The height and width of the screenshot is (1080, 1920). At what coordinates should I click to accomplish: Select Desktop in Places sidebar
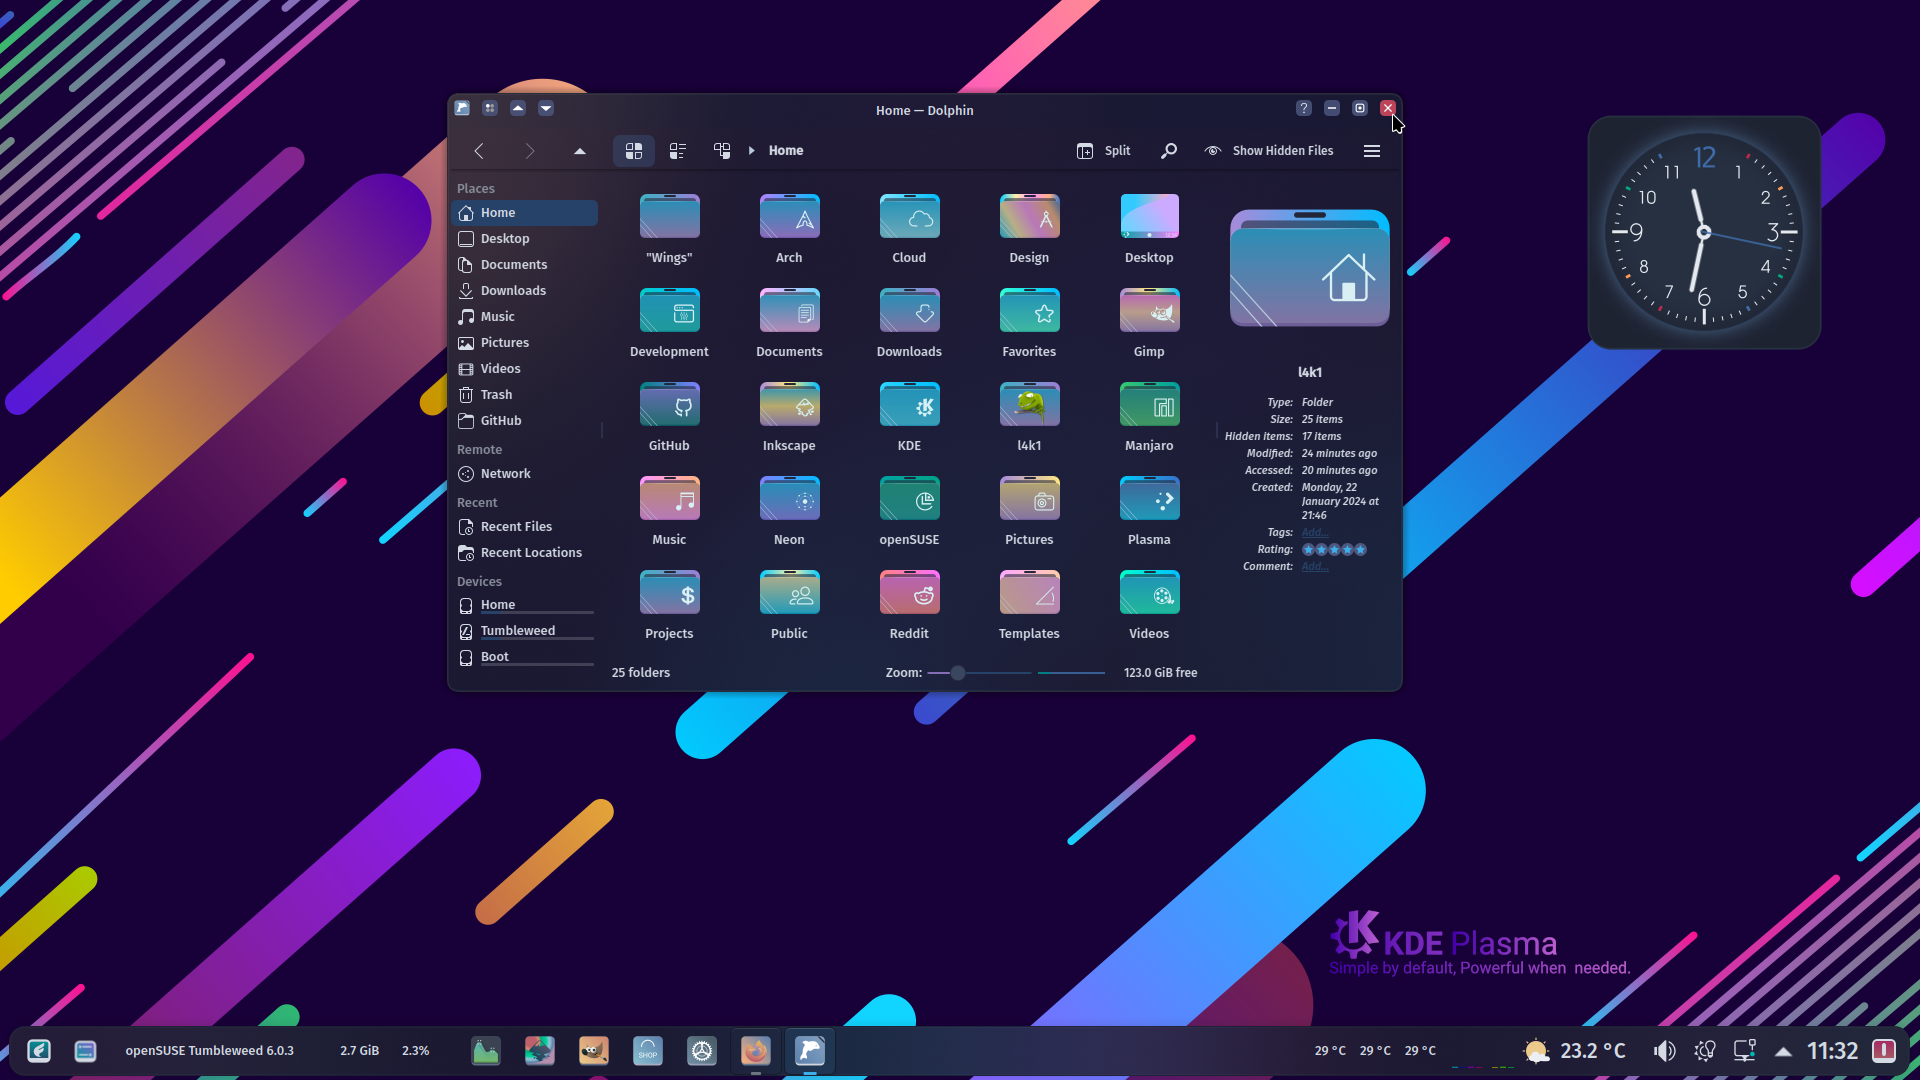[x=525, y=239]
